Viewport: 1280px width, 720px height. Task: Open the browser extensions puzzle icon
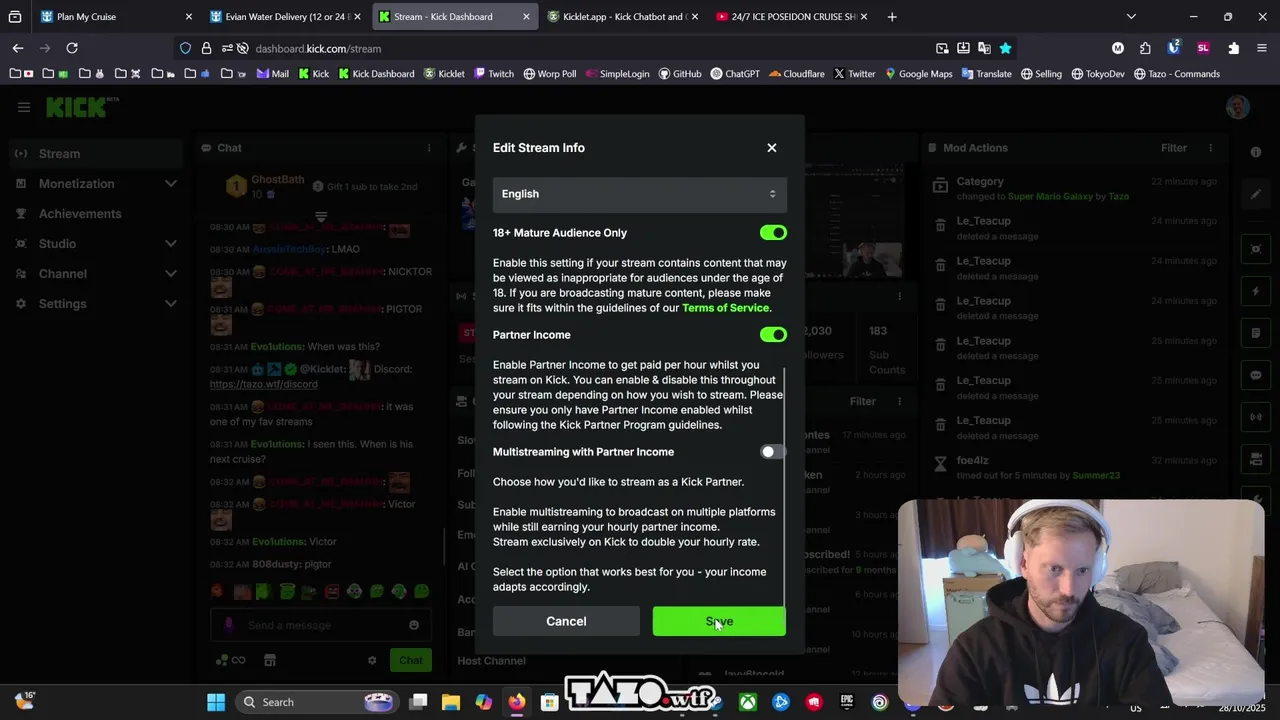coord(1145,48)
